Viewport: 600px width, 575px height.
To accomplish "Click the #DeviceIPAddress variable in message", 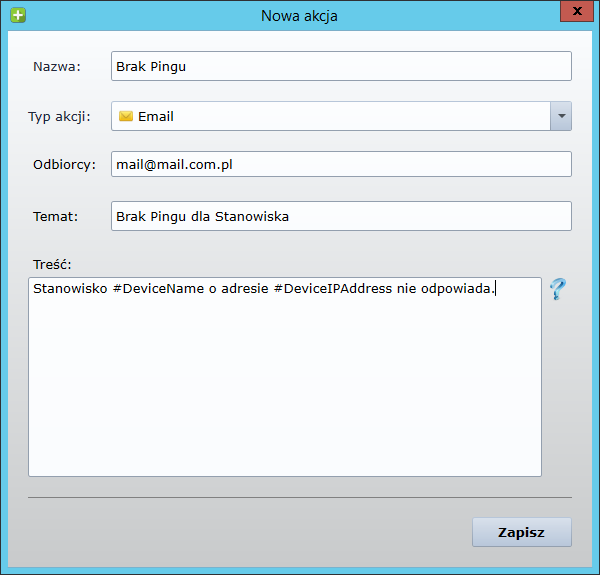I will (332, 290).
